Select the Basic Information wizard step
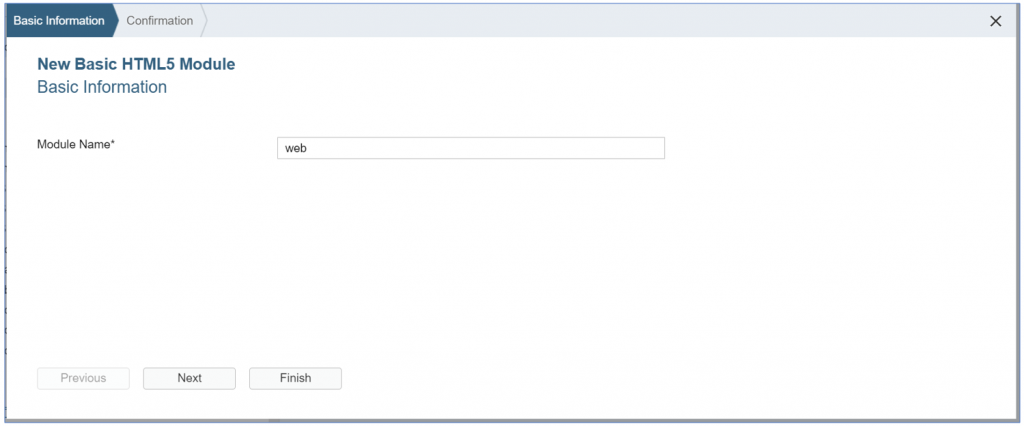Image resolution: width=1024 pixels, height=426 pixels. click(x=59, y=20)
